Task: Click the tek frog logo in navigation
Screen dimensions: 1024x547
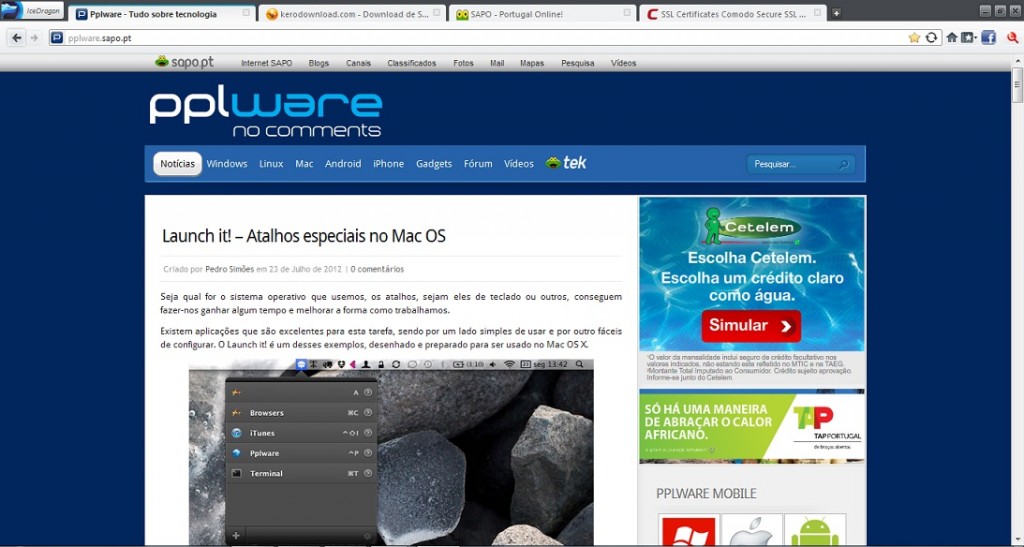Action: click(x=566, y=163)
